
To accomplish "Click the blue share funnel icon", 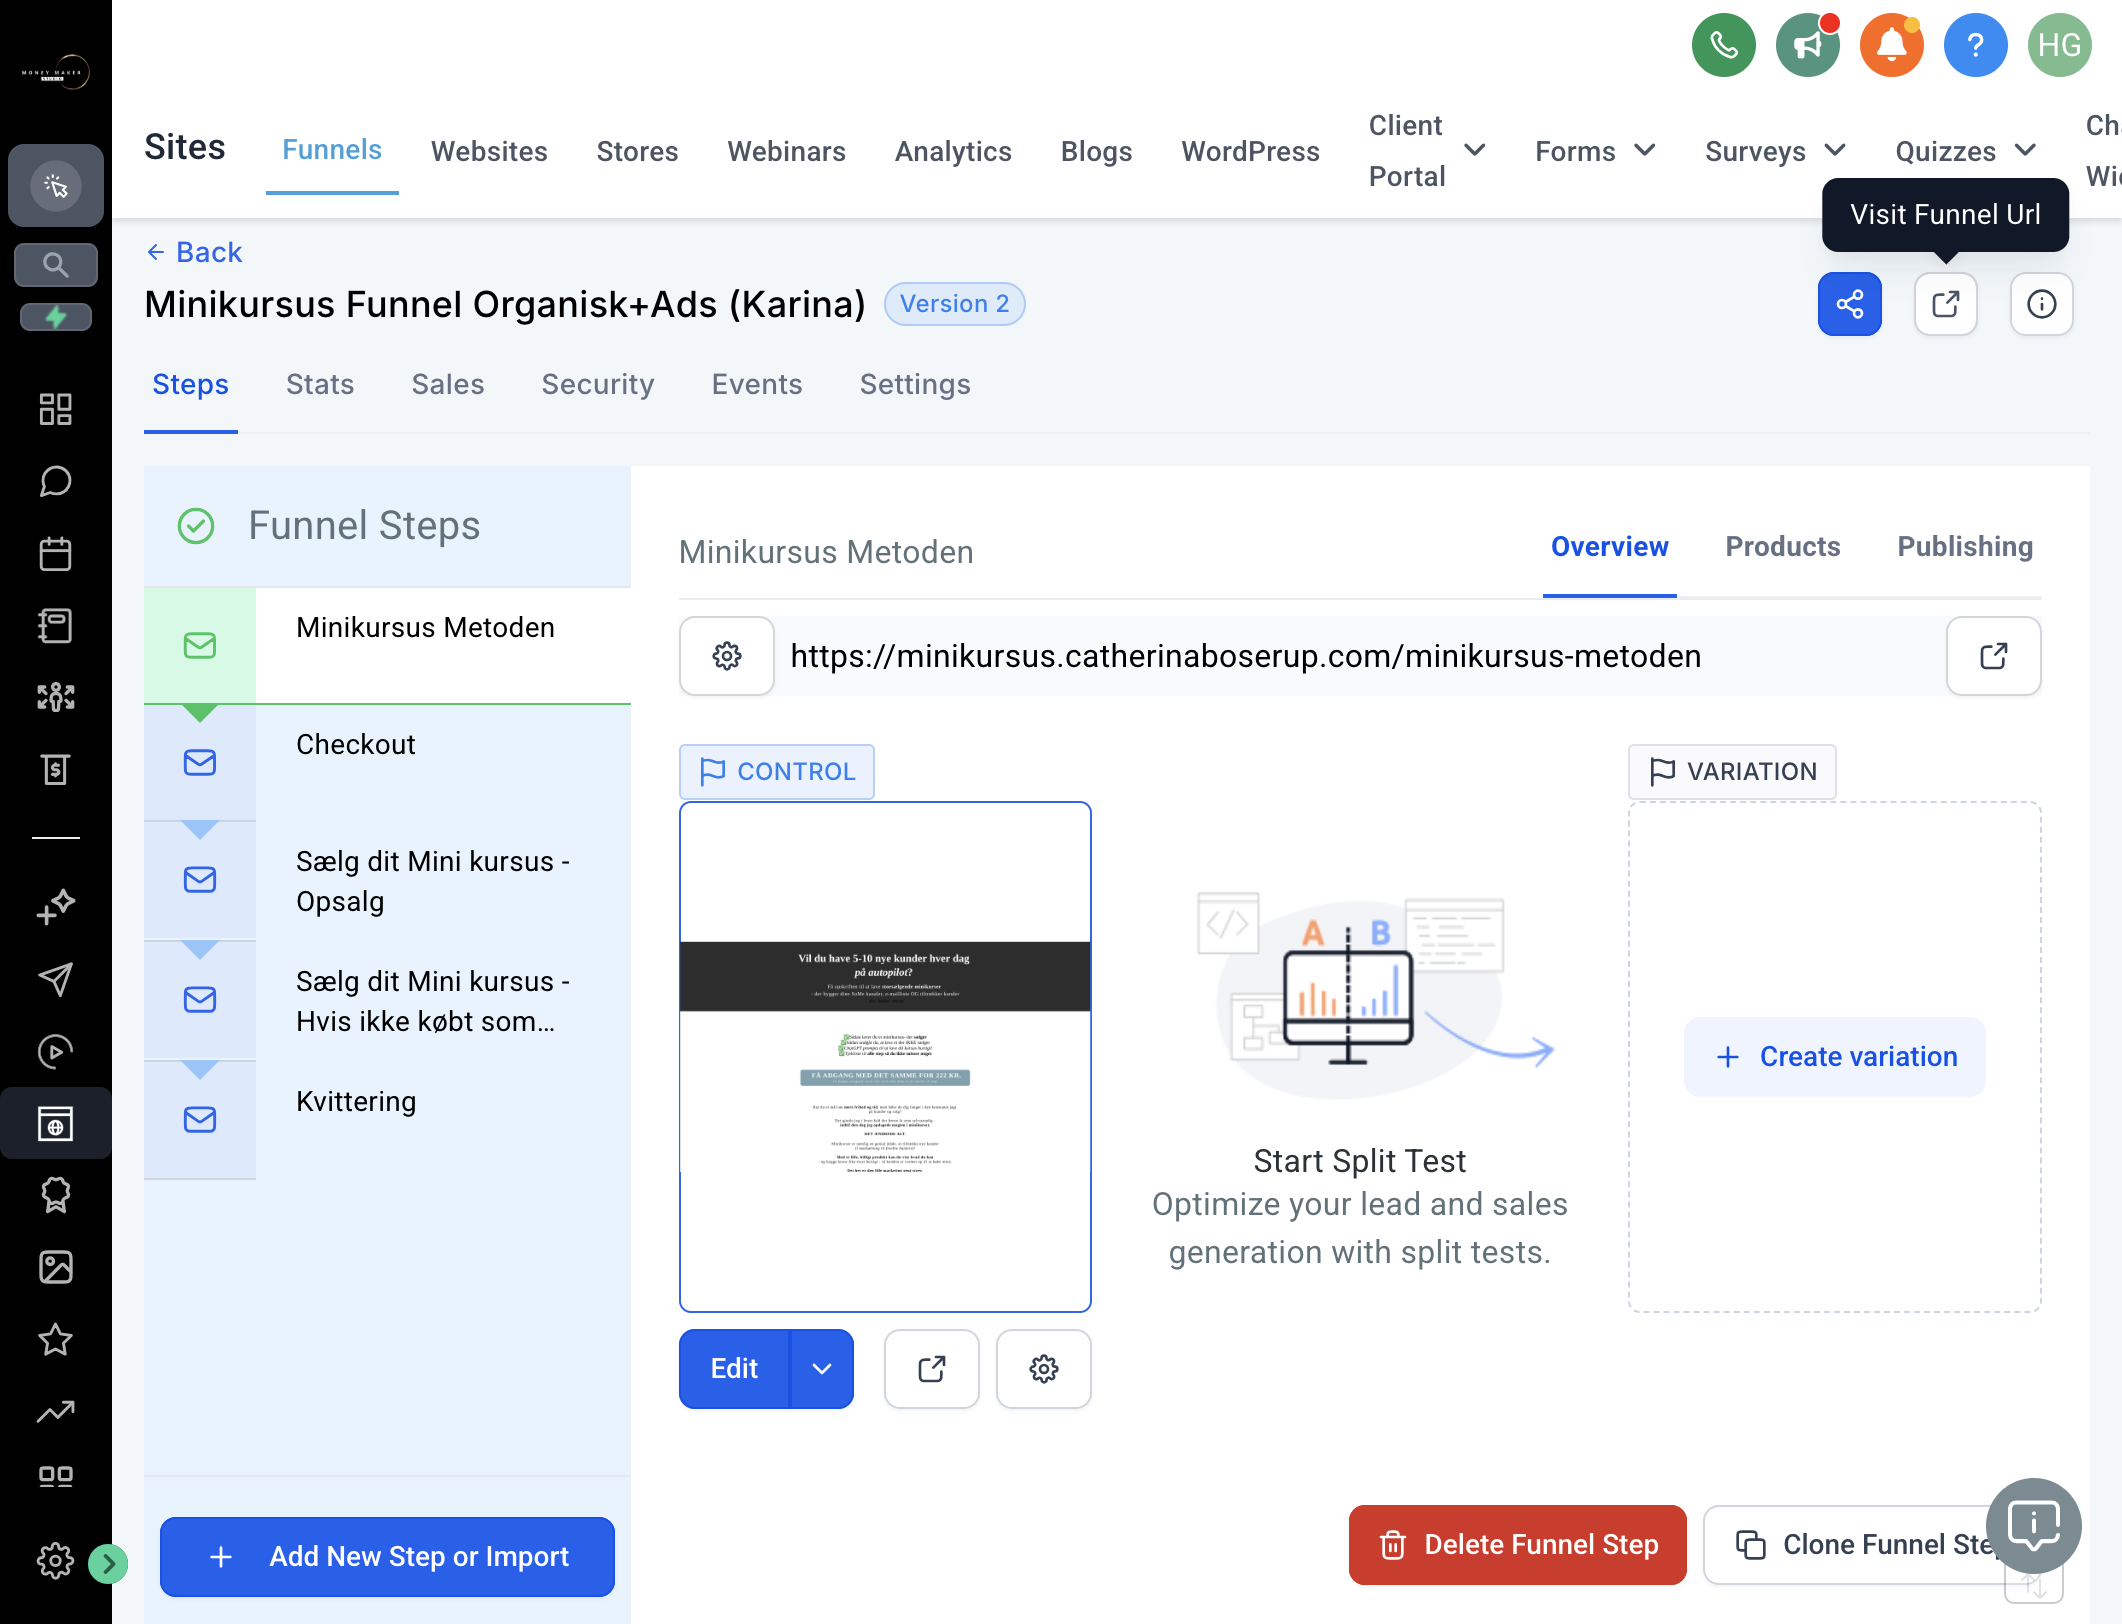I will pyautogui.click(x=1849, y=304).
